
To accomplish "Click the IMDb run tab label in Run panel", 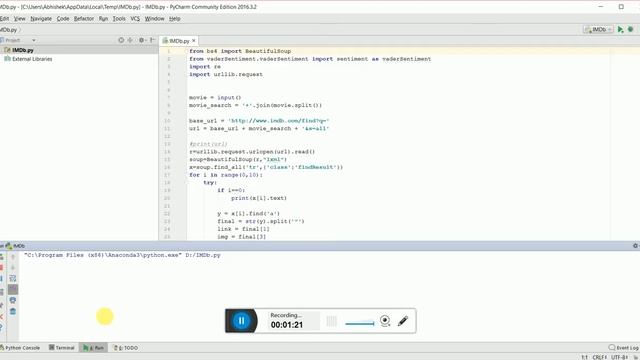I will coord(16,246).
